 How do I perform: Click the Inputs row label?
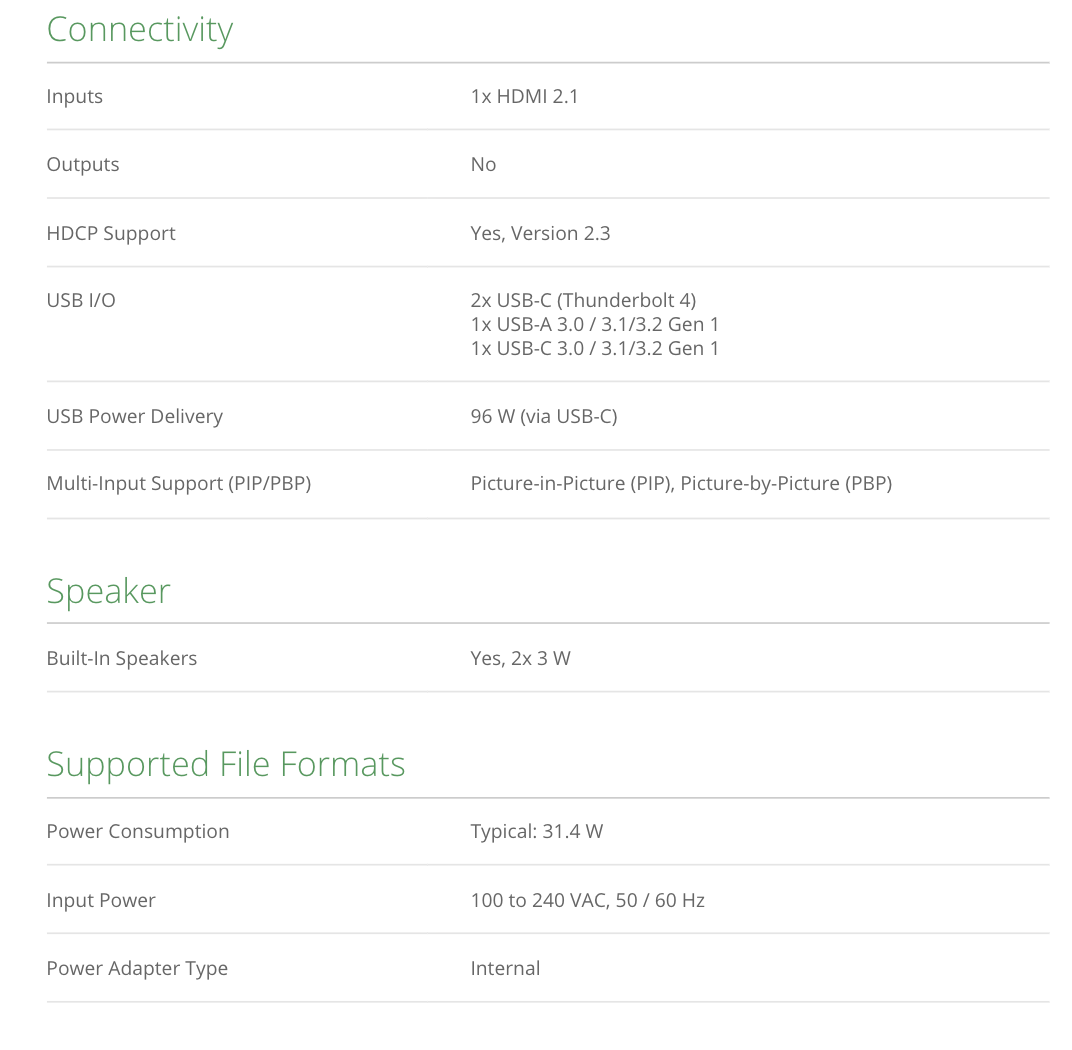(x=75, y=97)
